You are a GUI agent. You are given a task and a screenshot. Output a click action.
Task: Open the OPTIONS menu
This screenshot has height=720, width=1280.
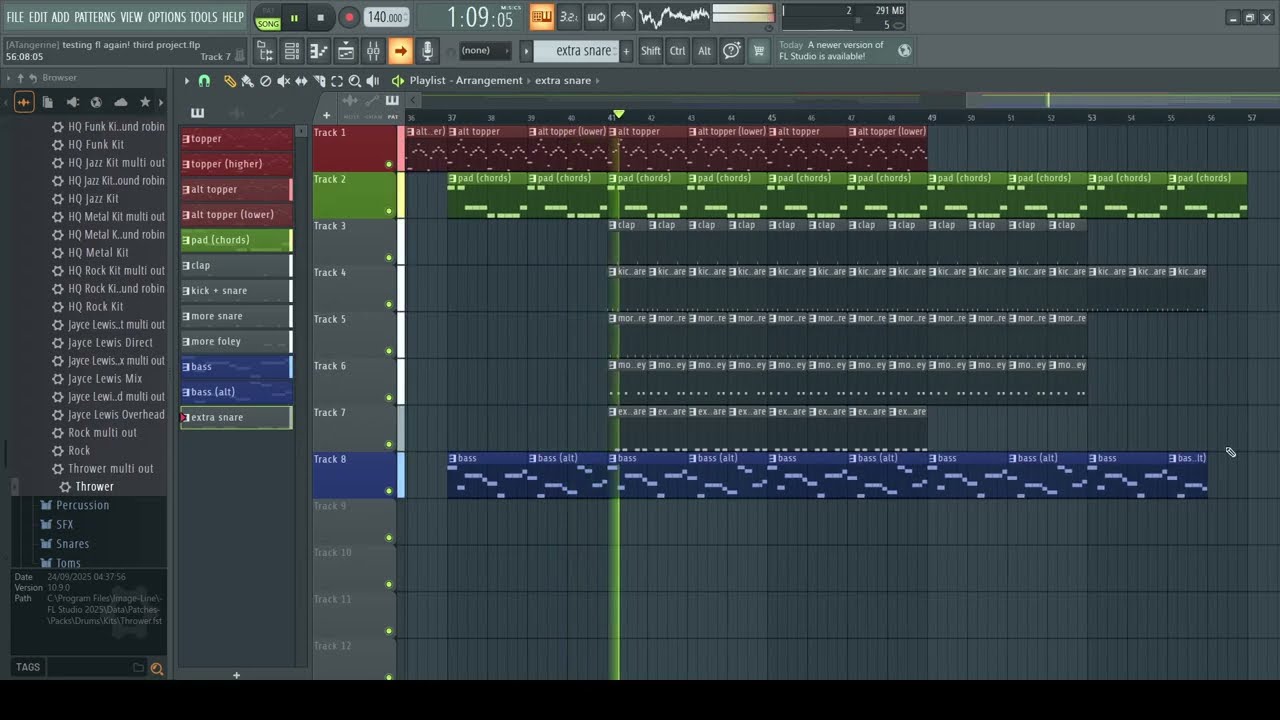coord(166,18)
